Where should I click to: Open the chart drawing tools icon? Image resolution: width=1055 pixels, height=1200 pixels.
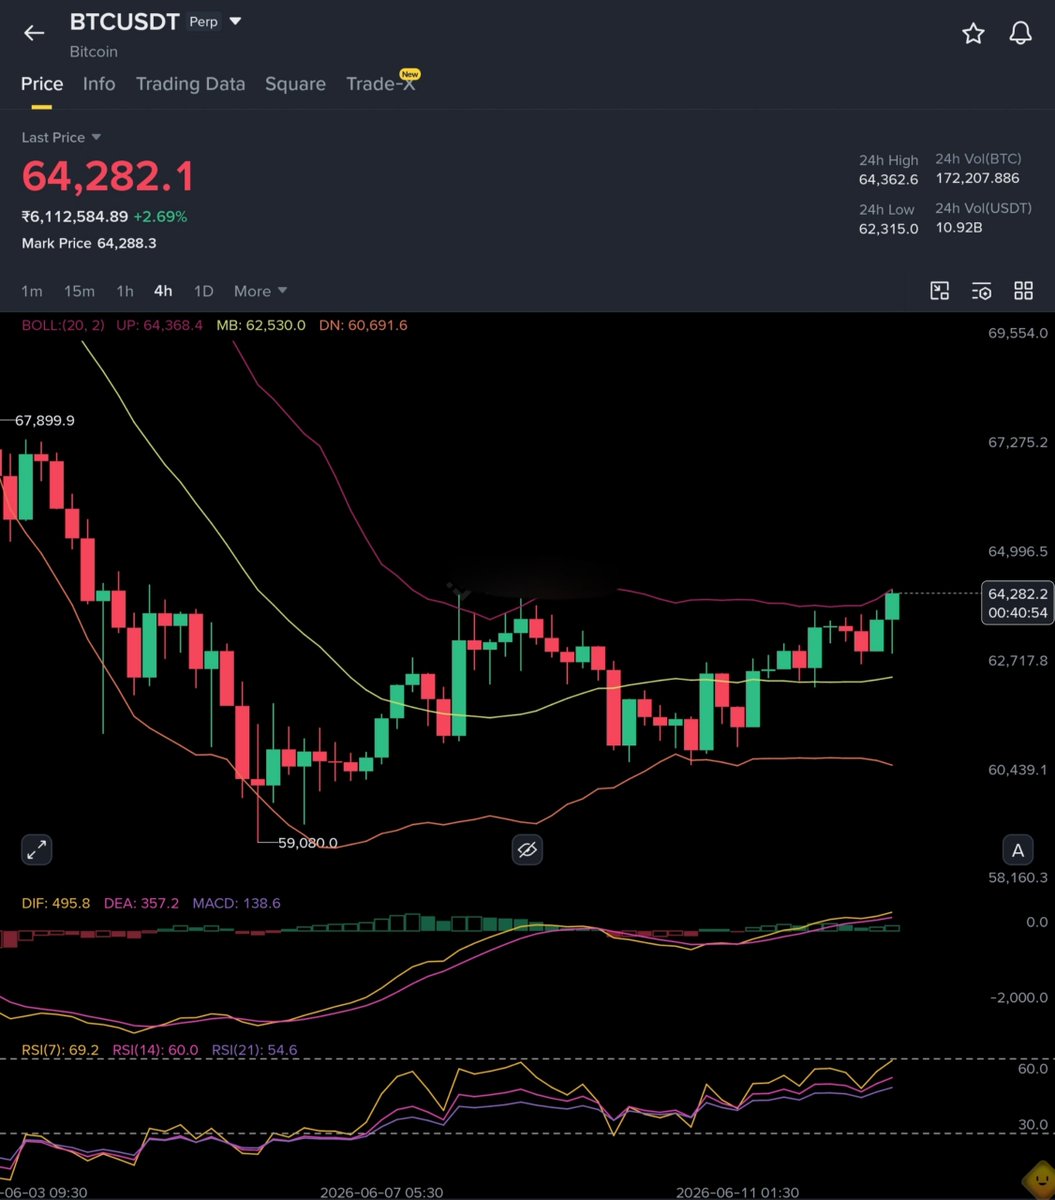939,291
